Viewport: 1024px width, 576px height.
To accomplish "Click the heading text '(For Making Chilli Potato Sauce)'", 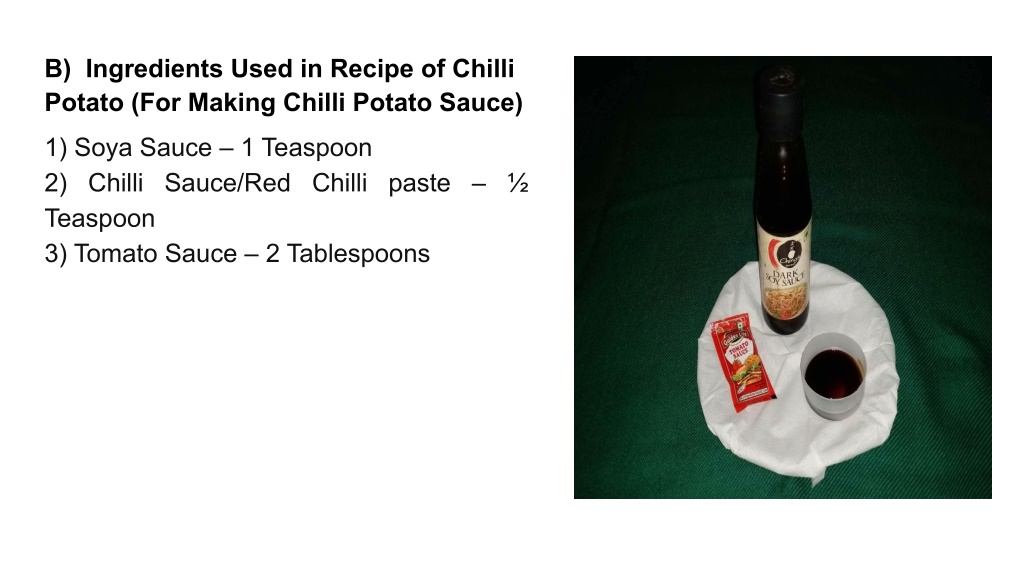I will click(x=327, y=103).
